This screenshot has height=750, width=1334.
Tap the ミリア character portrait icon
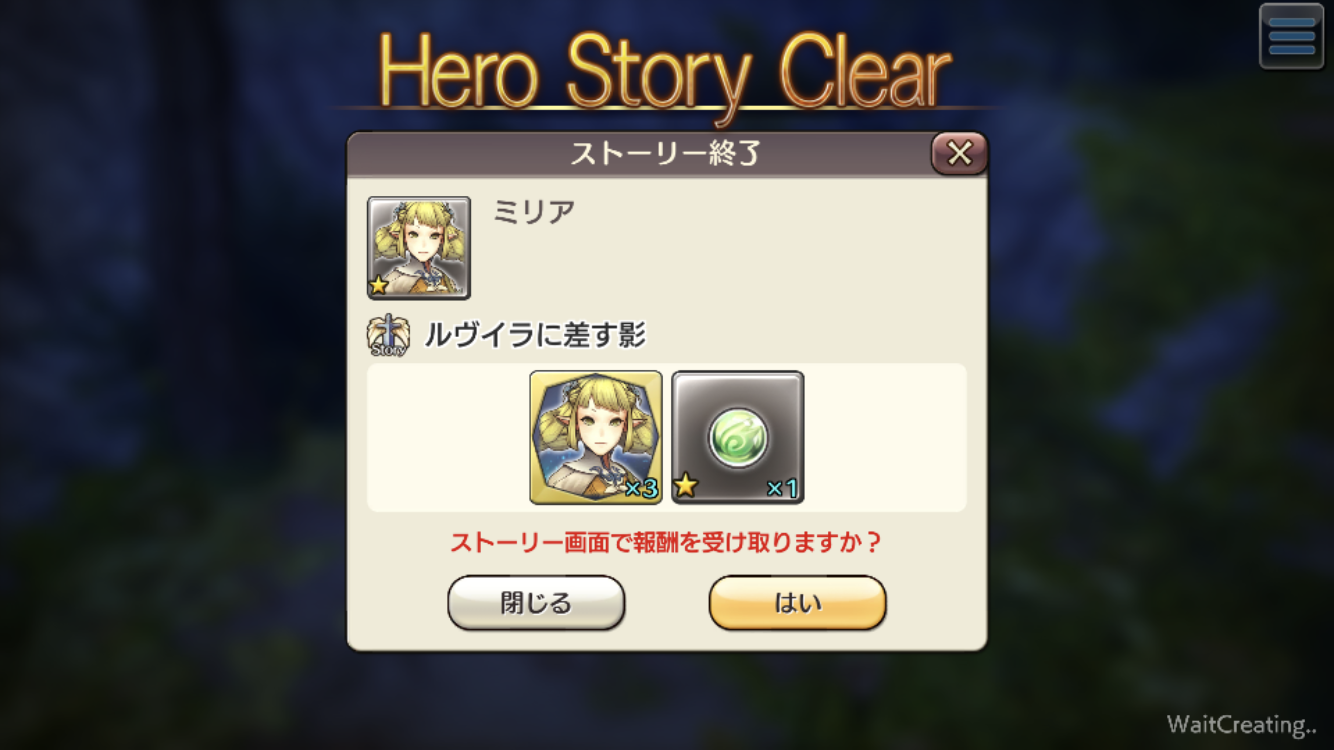[419, 248]
